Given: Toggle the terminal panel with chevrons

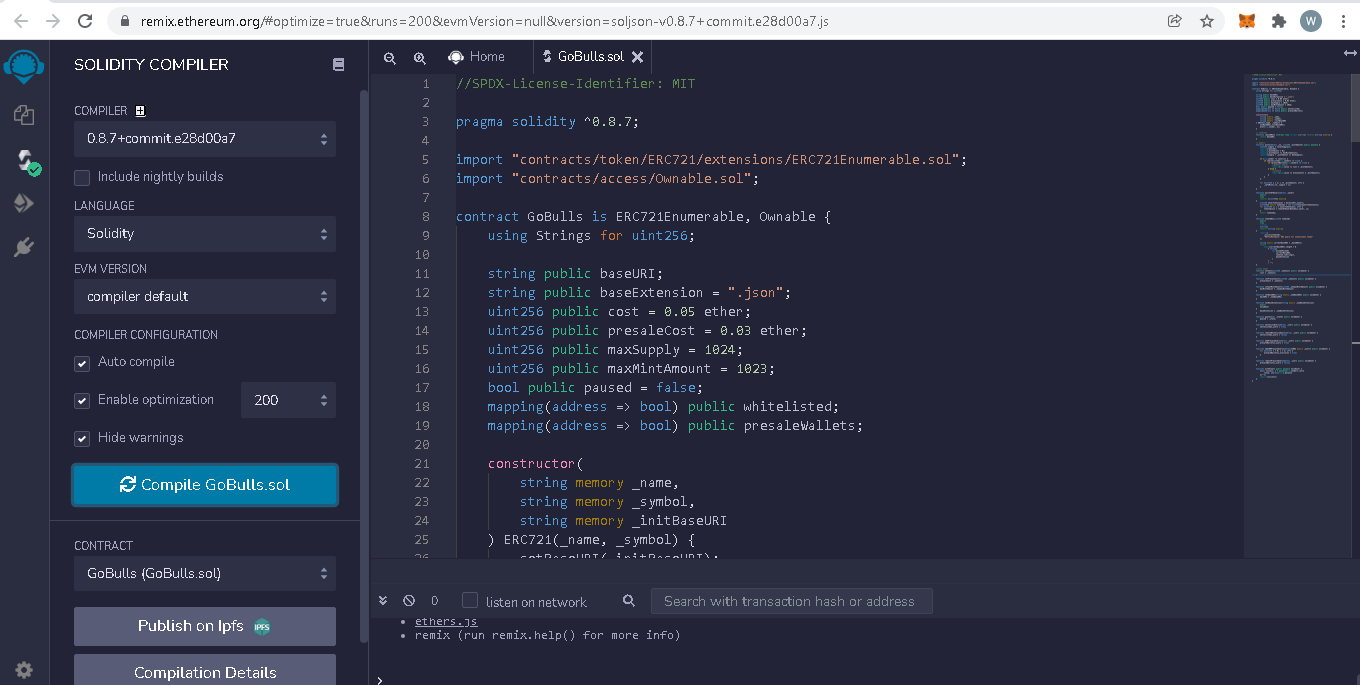Looking at the screenshot, I should tap(383, 601).
